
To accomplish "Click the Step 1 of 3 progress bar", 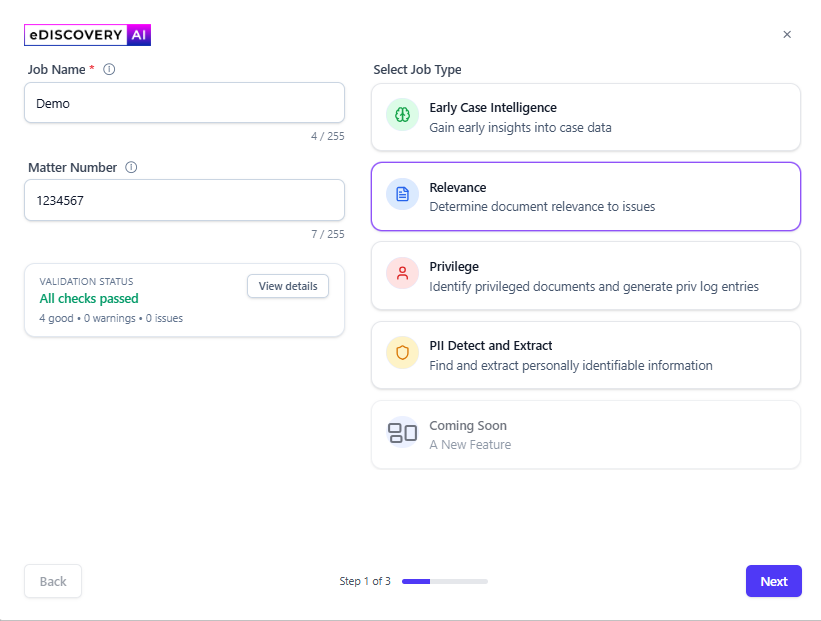I will pos(444,581).
